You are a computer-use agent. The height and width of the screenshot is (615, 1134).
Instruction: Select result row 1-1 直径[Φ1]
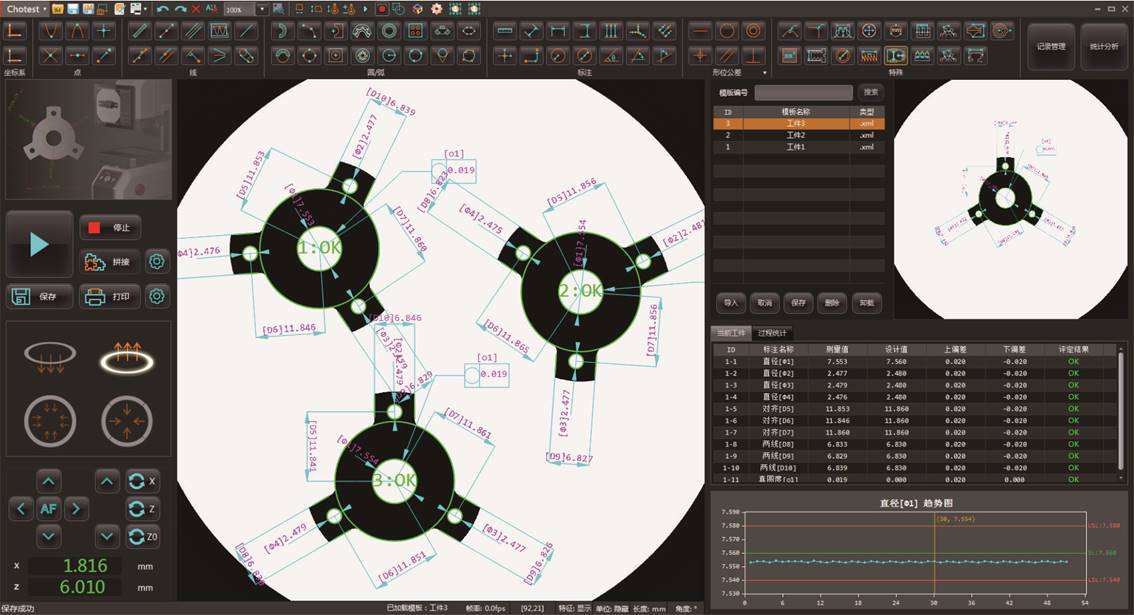[x=915, y=361]
